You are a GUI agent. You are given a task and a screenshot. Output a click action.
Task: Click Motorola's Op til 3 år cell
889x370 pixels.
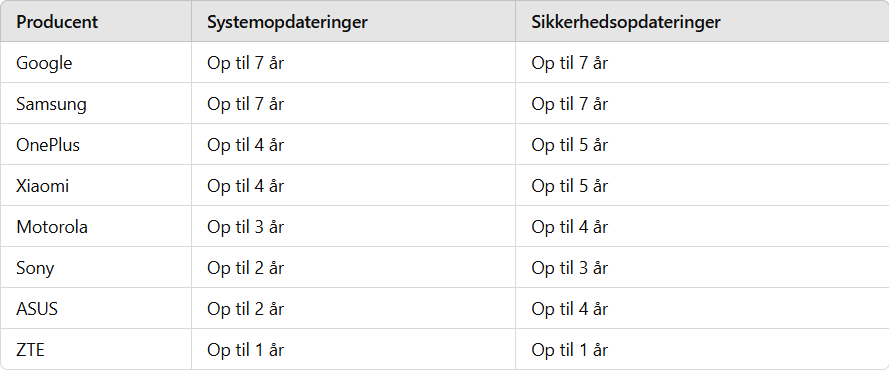353,227
